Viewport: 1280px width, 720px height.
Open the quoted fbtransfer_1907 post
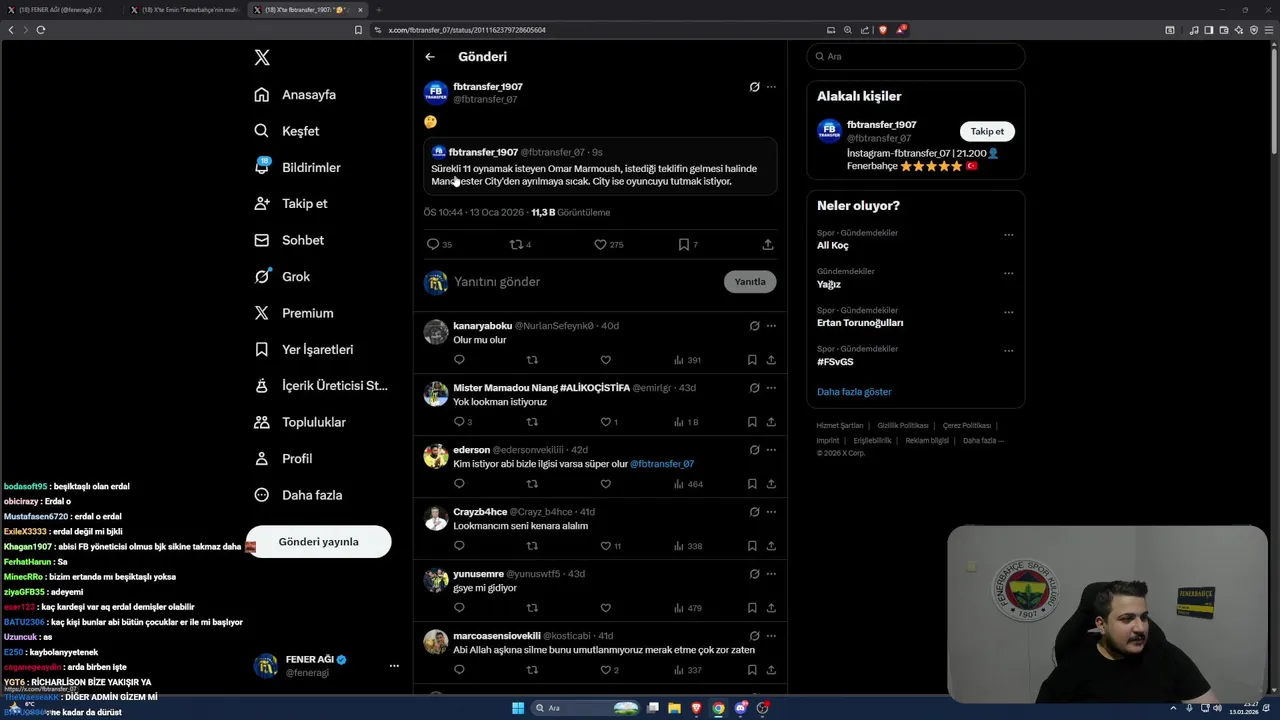click(x=600, y=167)
